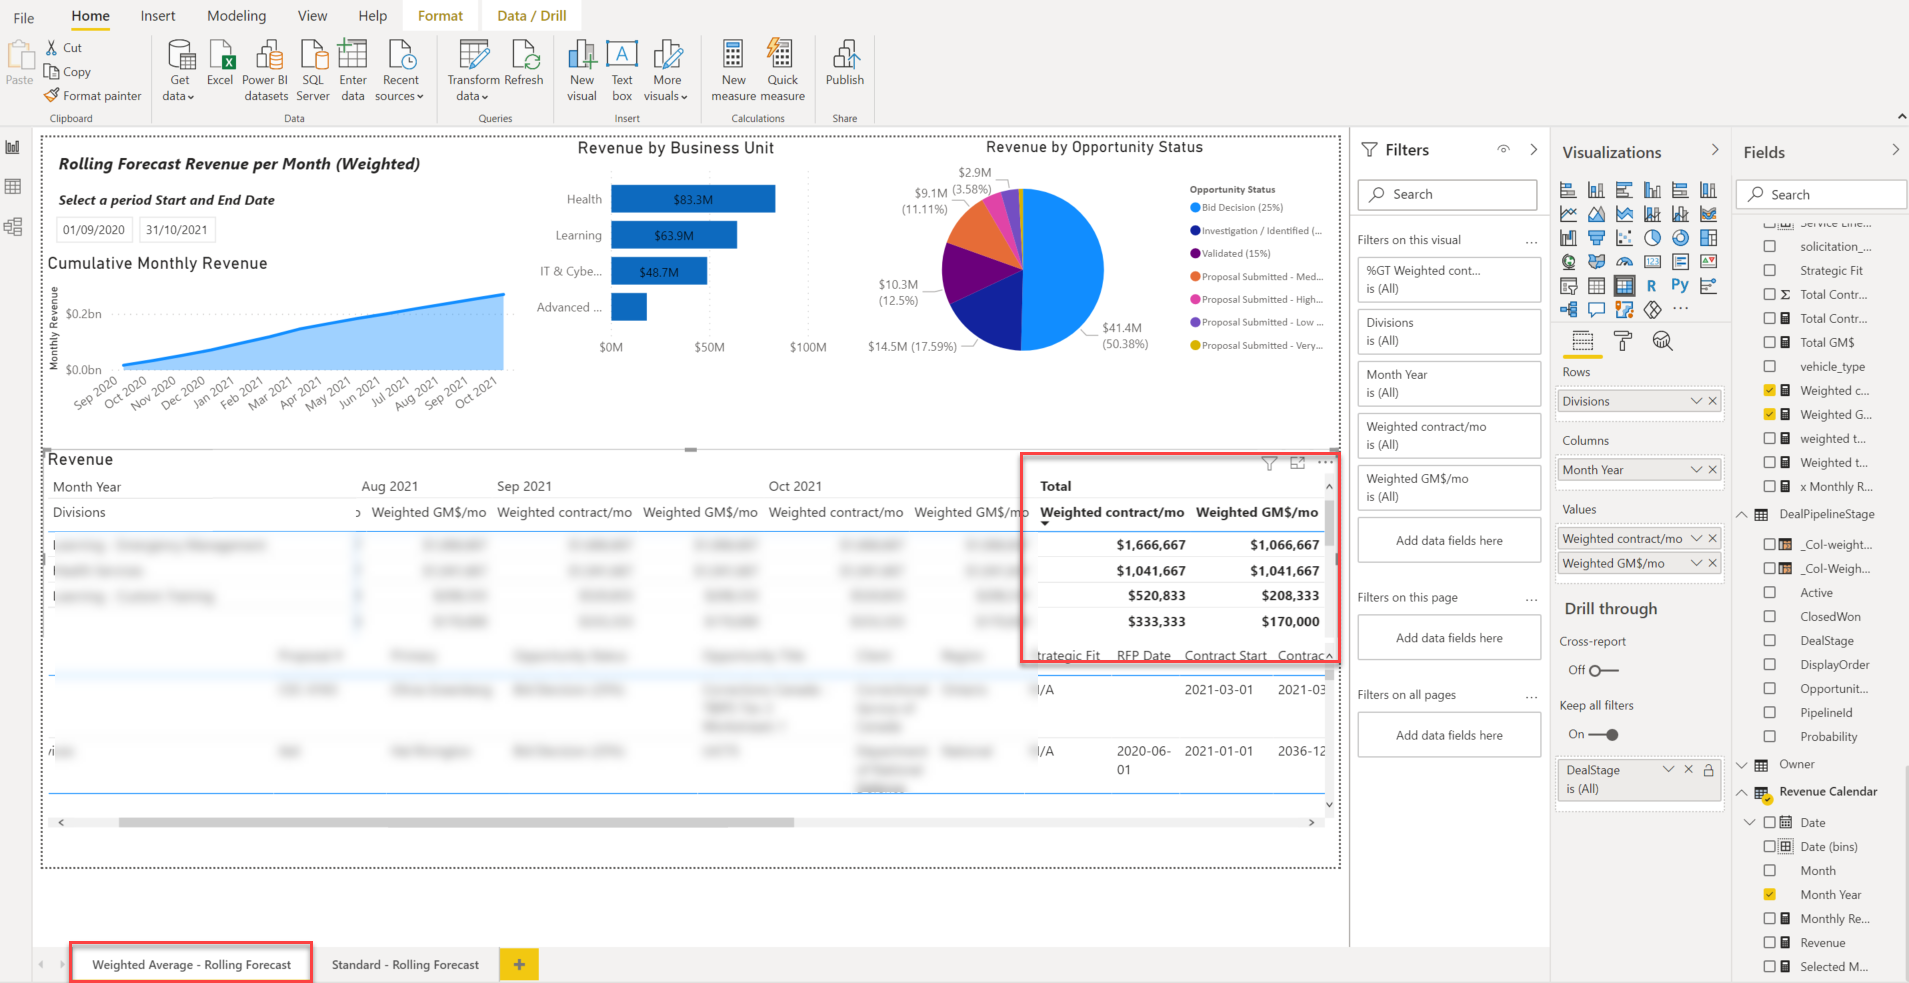Viewport: 1909px width, 983px height.
Task: Switch to Data view in left sidebar
Action: (x=13, y=187)
